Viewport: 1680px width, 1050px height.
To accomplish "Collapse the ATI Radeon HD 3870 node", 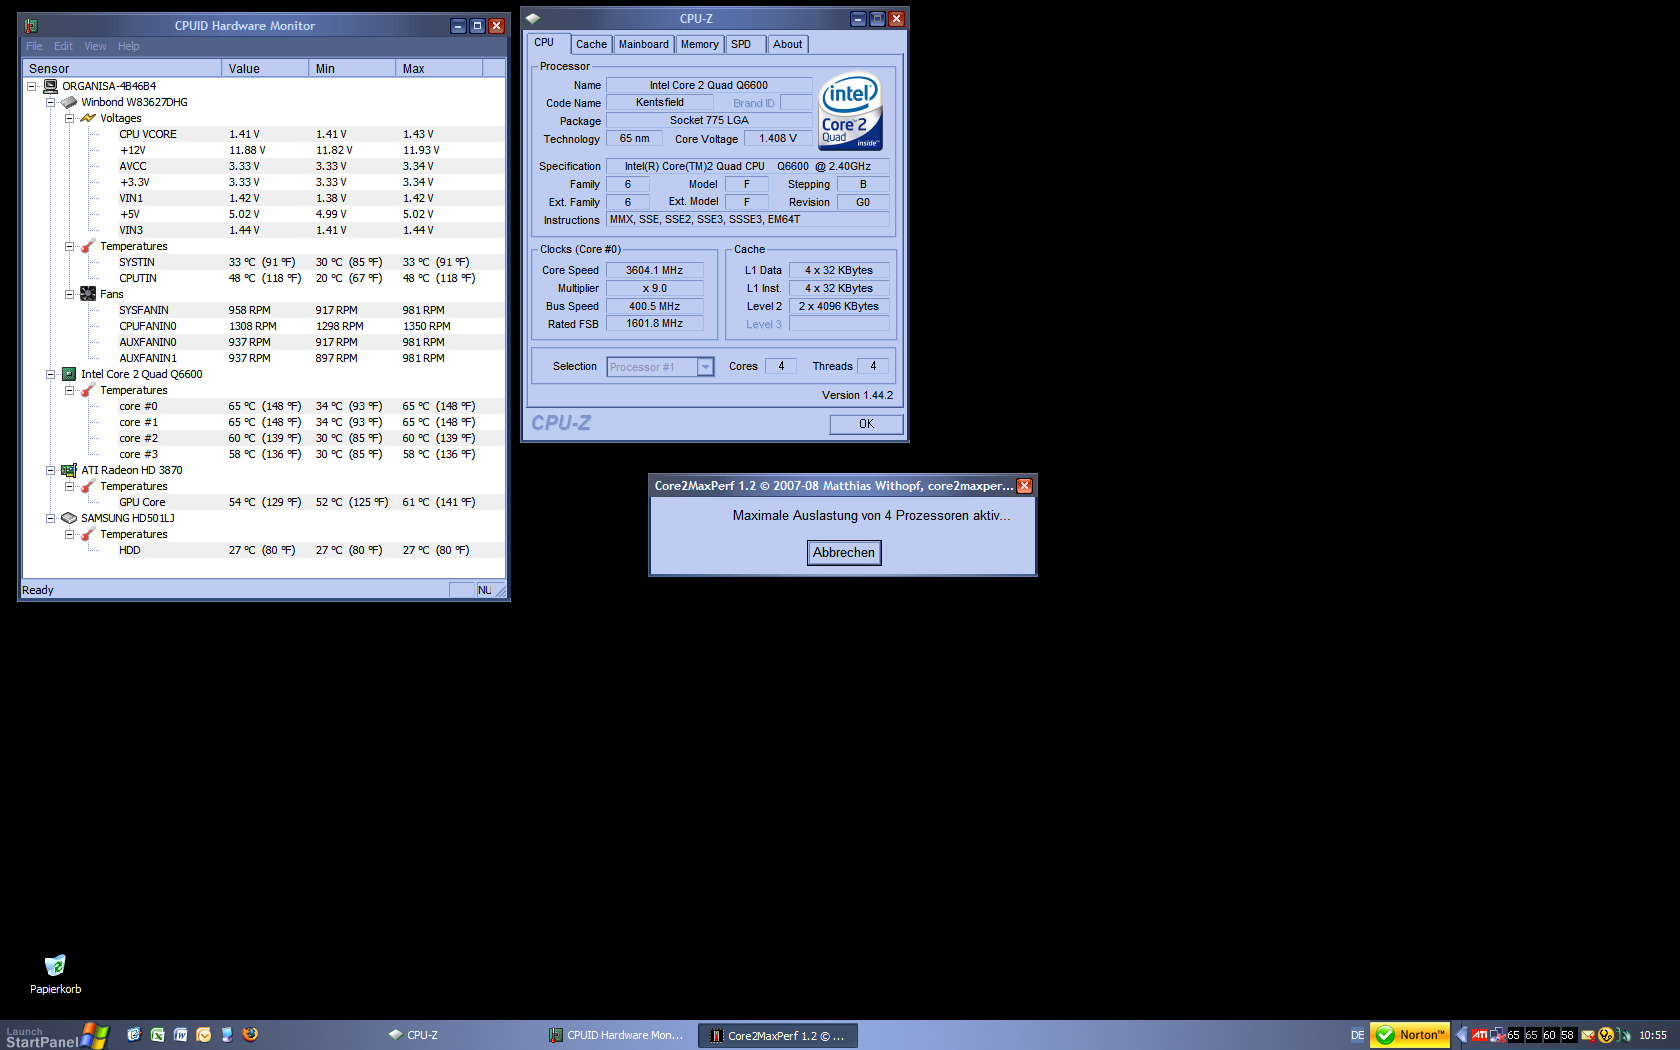I will coord(50,470).
